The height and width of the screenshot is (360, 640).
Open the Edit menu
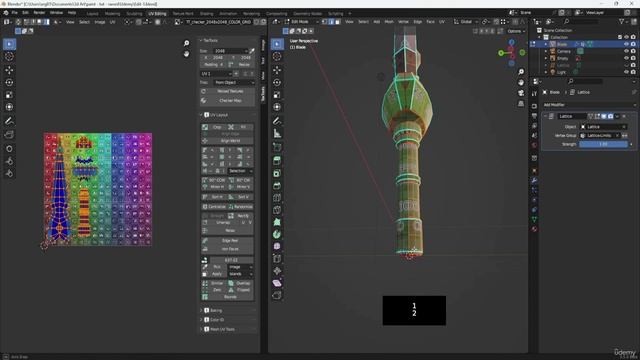click(x=25, y=13)
